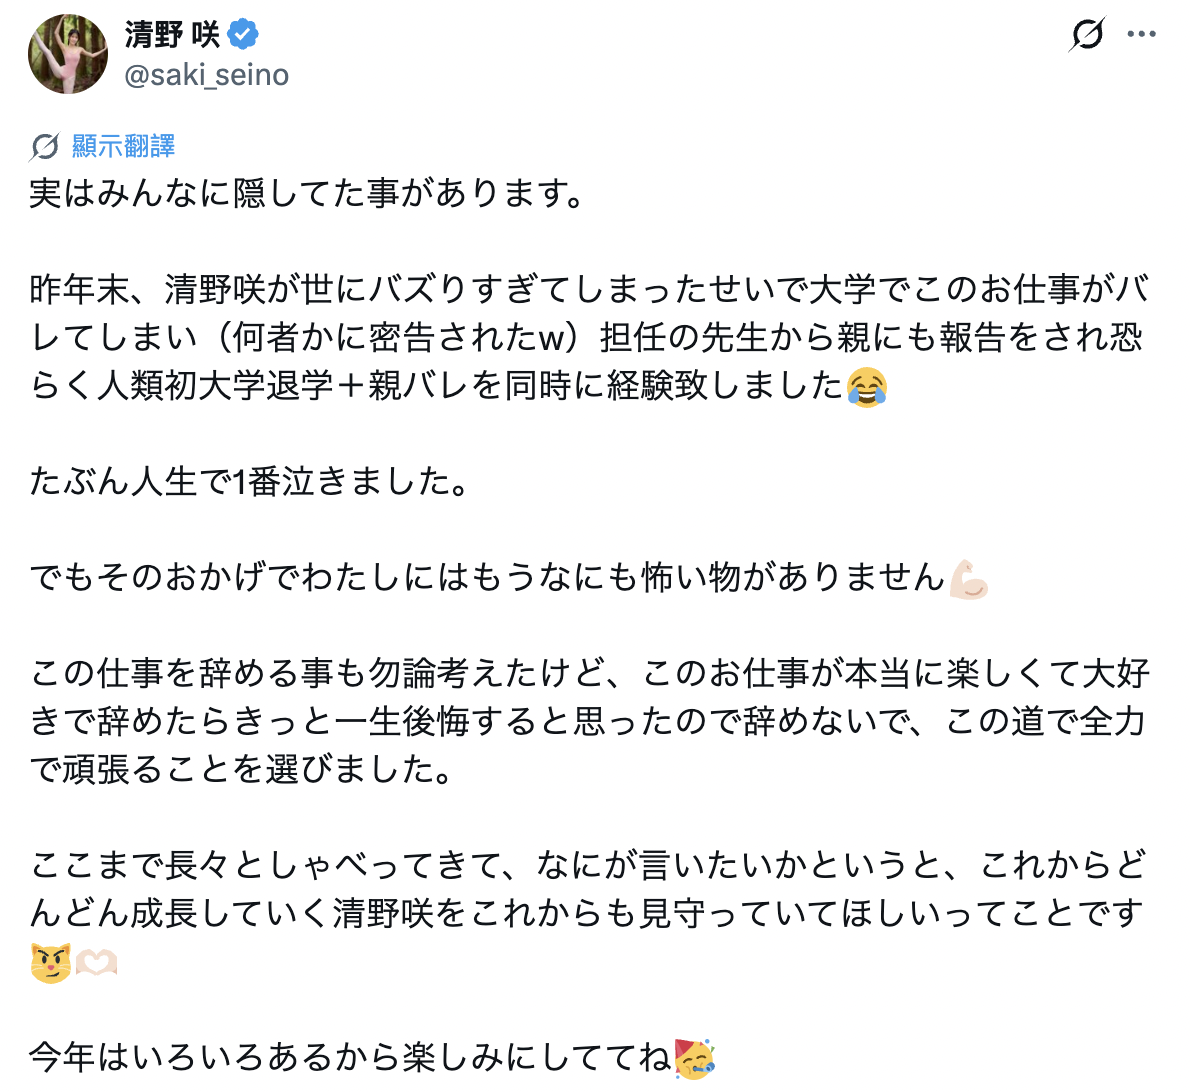Viewport: 1190px width, 1092px height.
Task: Open the Grok icon beside the more menu
Action: (1087, 35)
